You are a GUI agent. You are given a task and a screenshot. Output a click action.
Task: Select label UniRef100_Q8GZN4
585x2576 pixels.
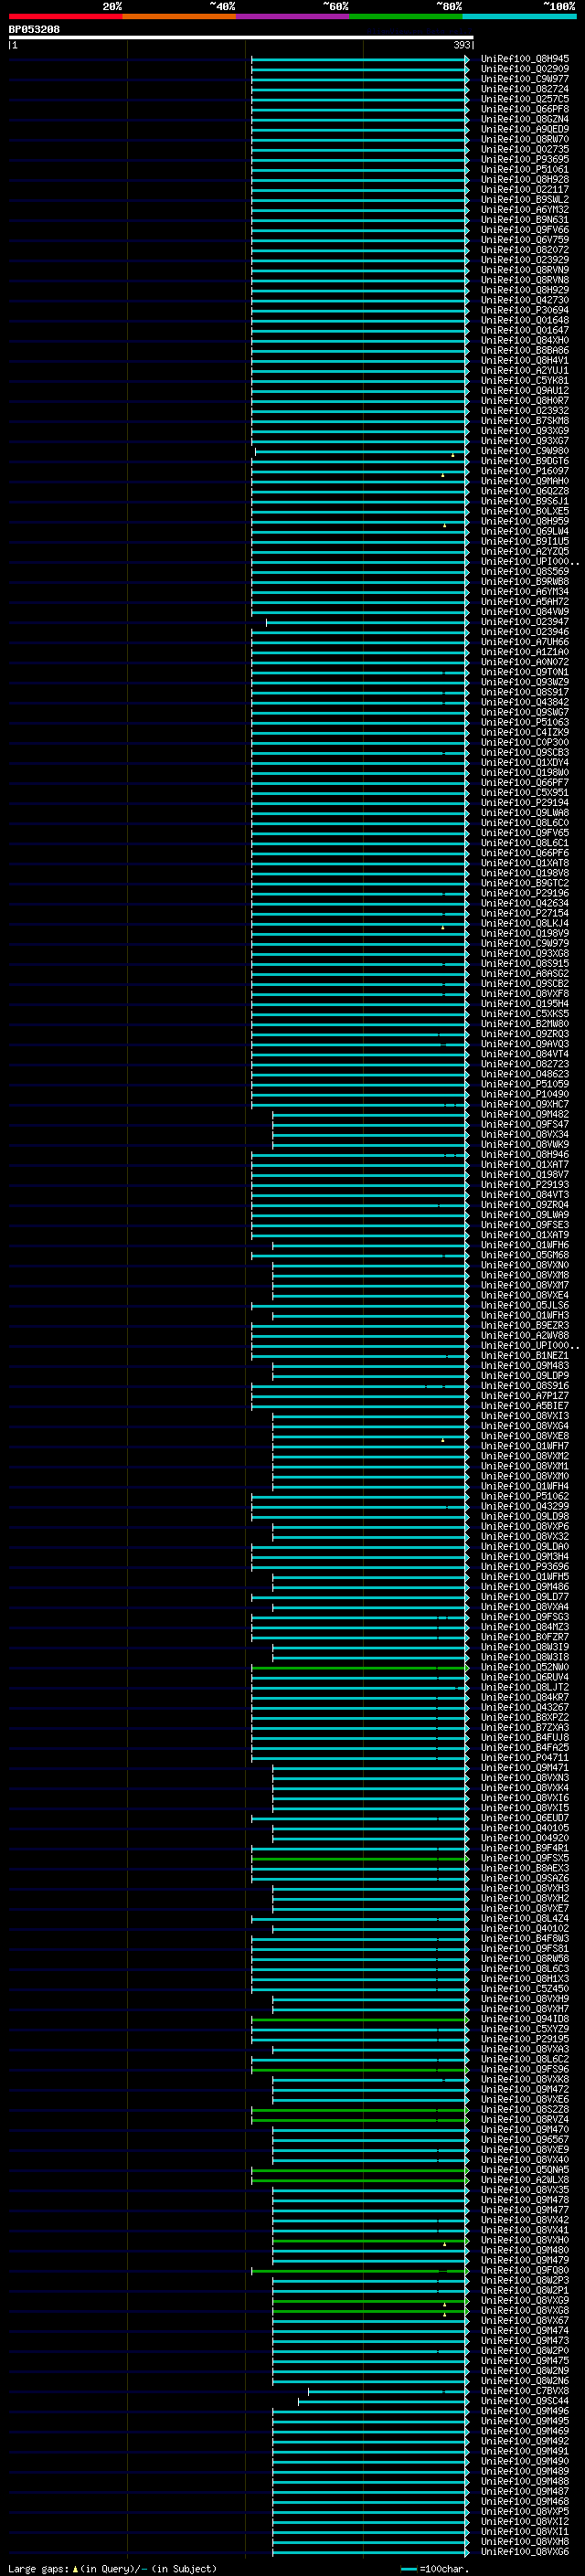point(525,119)
